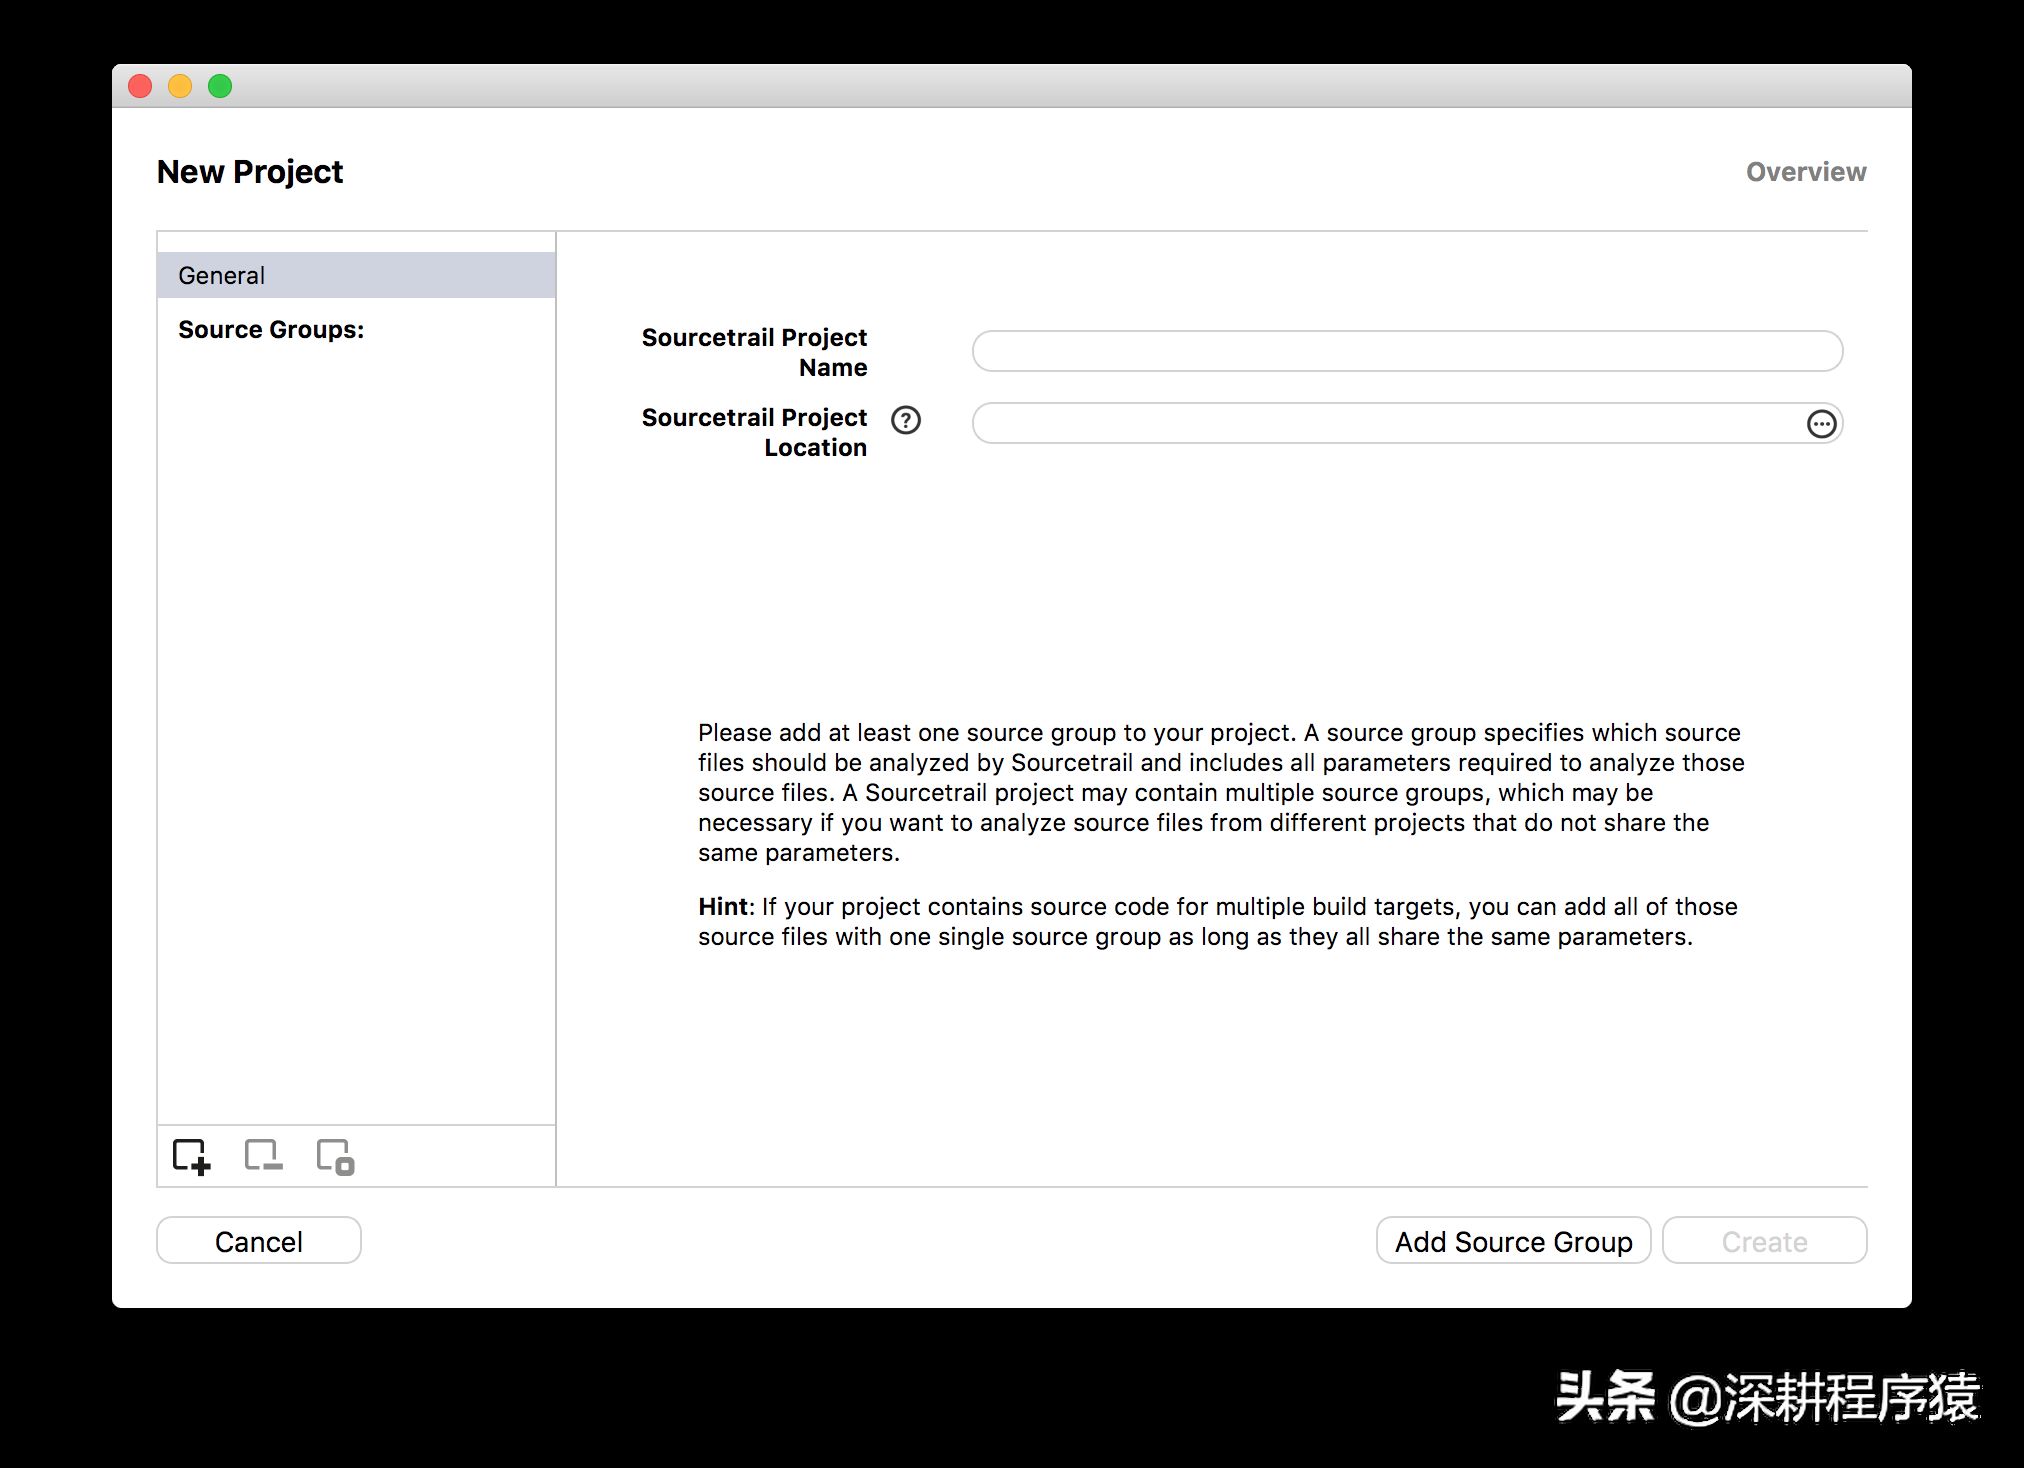The image size is (2024, 1468).
Task: Minimize the window with yellow button
Action: point(180,86)
